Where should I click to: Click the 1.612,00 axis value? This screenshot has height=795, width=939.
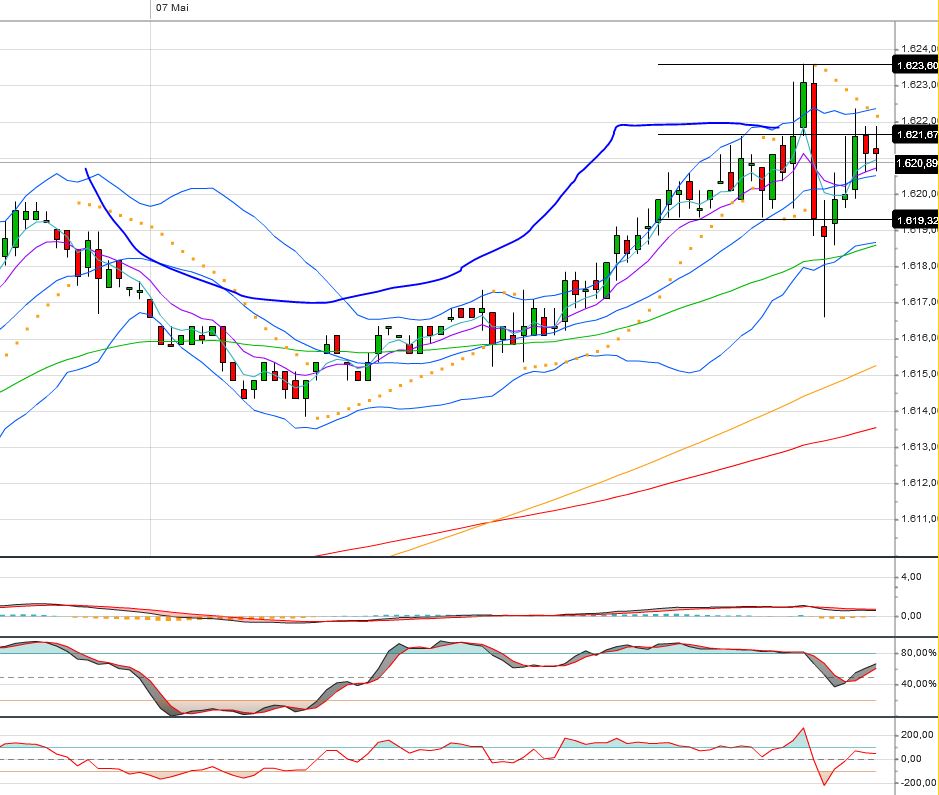coord(920,483)
